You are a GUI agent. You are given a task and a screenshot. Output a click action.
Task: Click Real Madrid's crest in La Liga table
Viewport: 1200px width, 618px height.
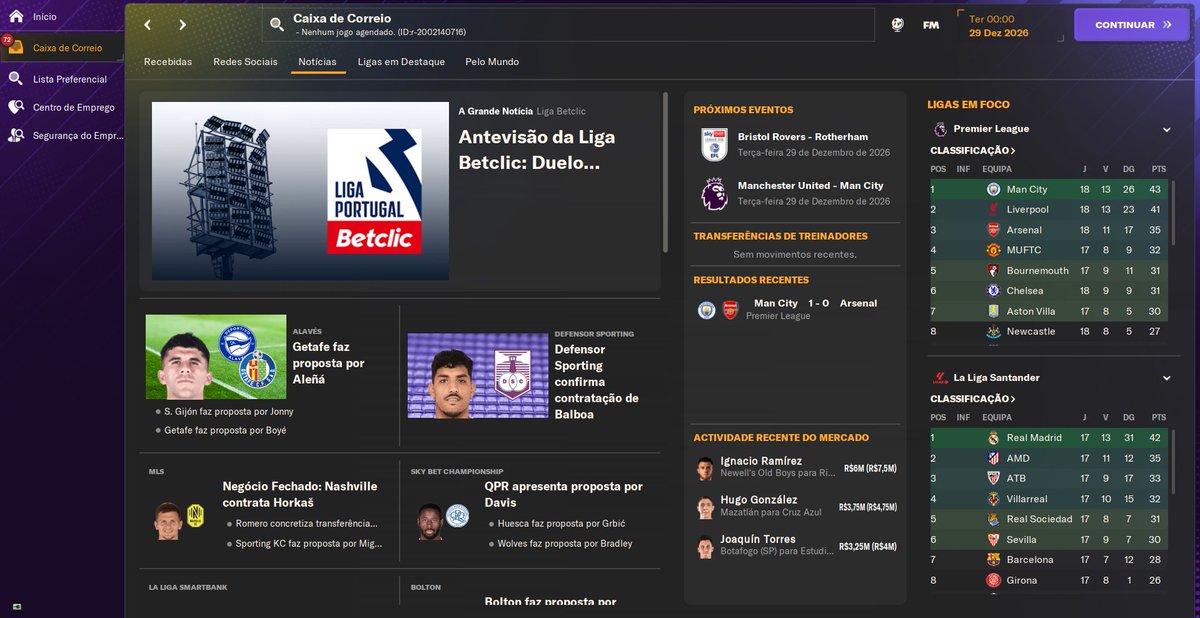pos(993,438)
